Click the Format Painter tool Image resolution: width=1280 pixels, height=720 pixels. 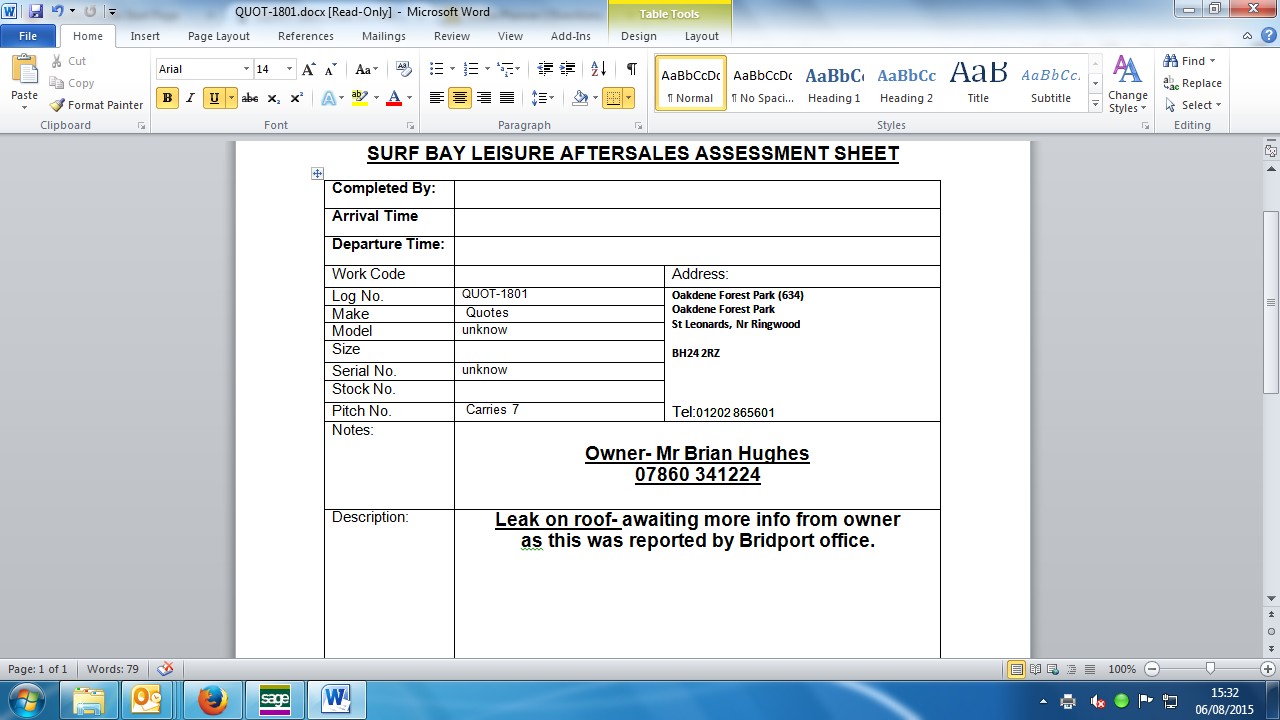click(x=97, y=105)
